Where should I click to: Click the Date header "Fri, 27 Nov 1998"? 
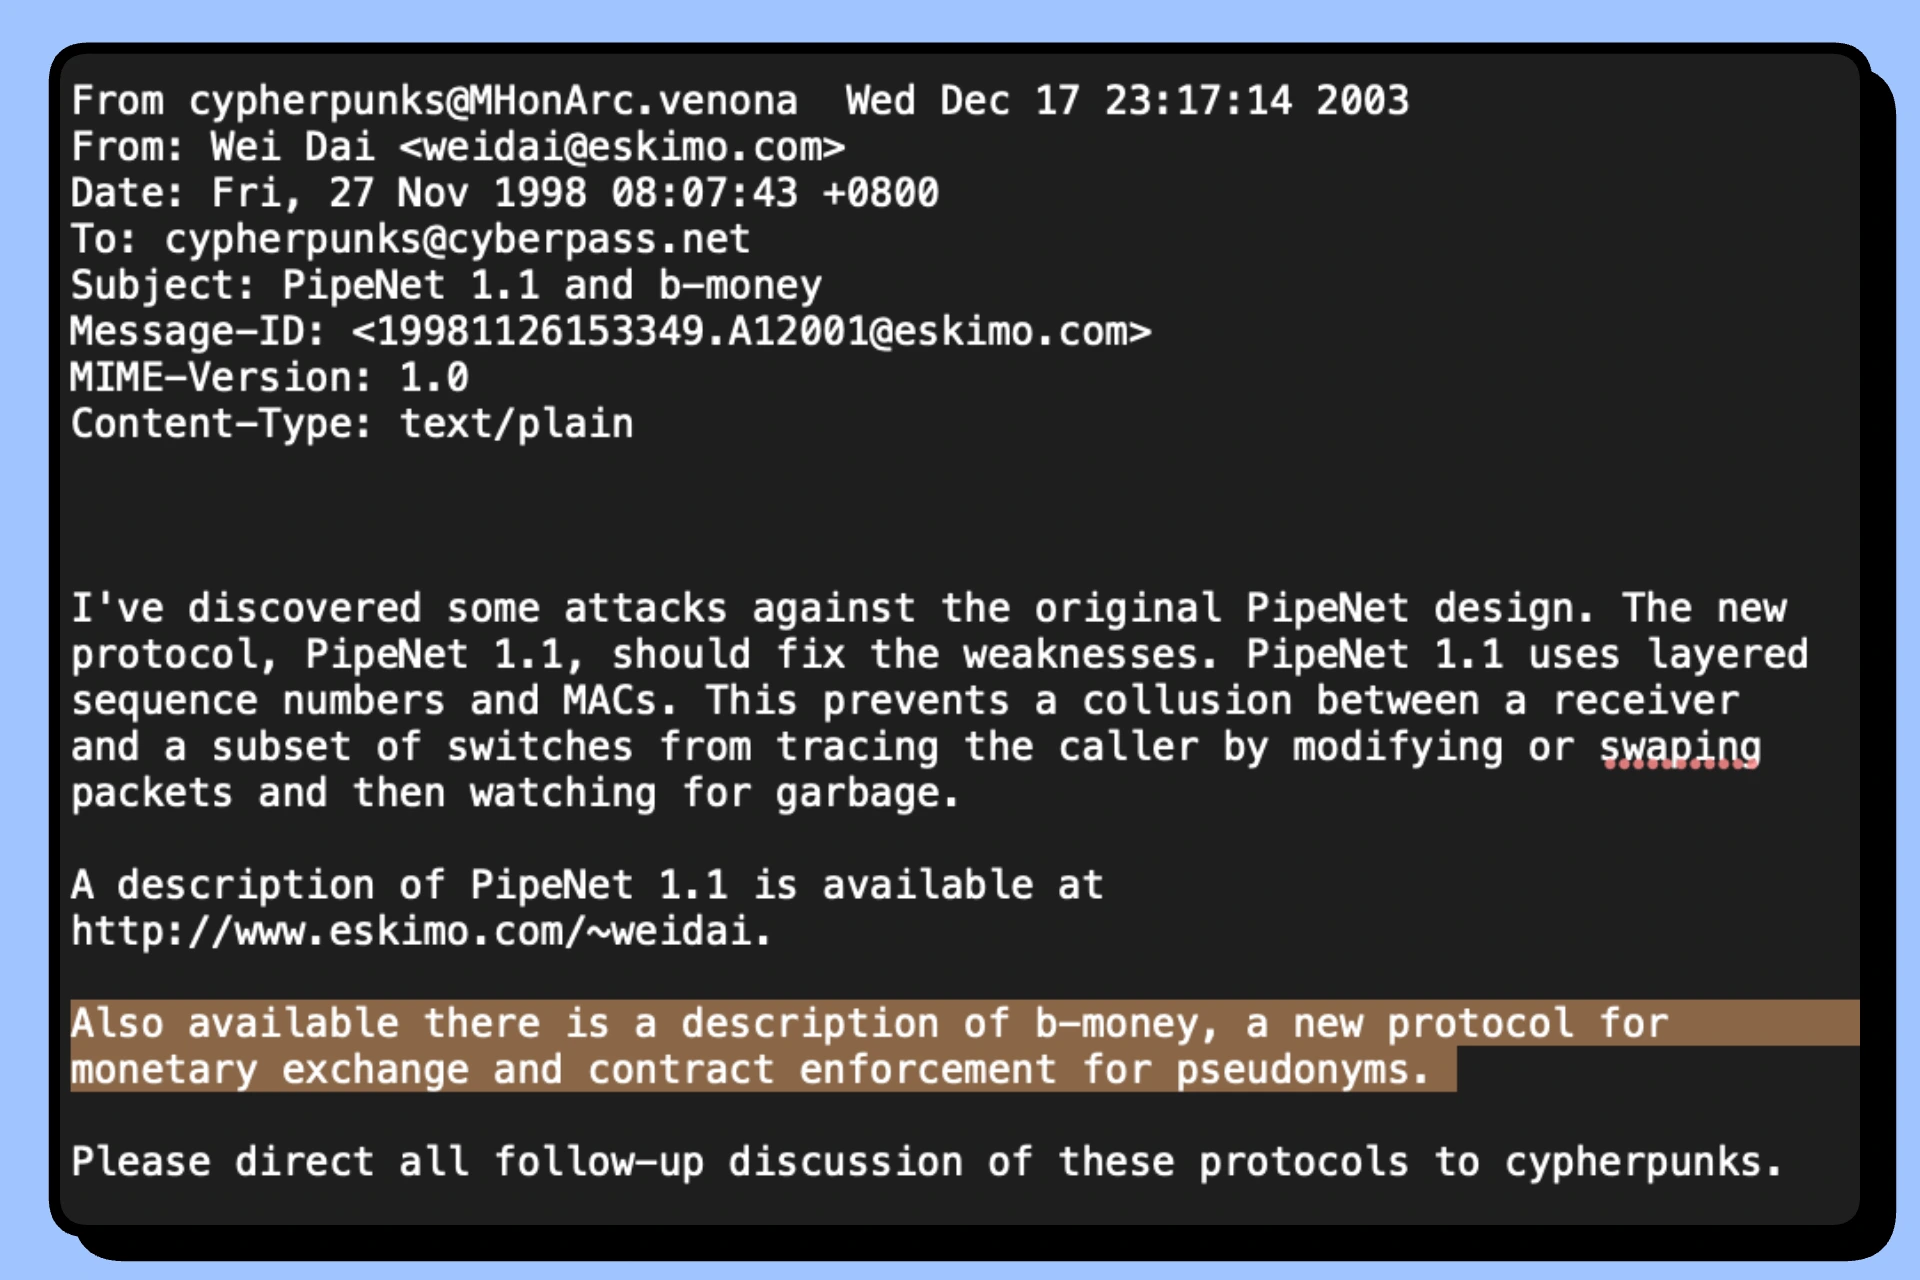pos(398,193)
